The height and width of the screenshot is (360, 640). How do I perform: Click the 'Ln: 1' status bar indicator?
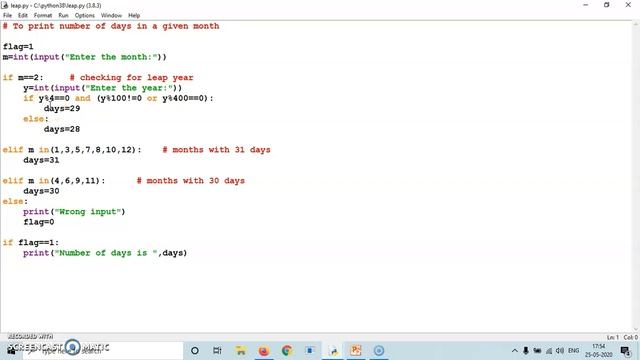(x=612, y=337)
